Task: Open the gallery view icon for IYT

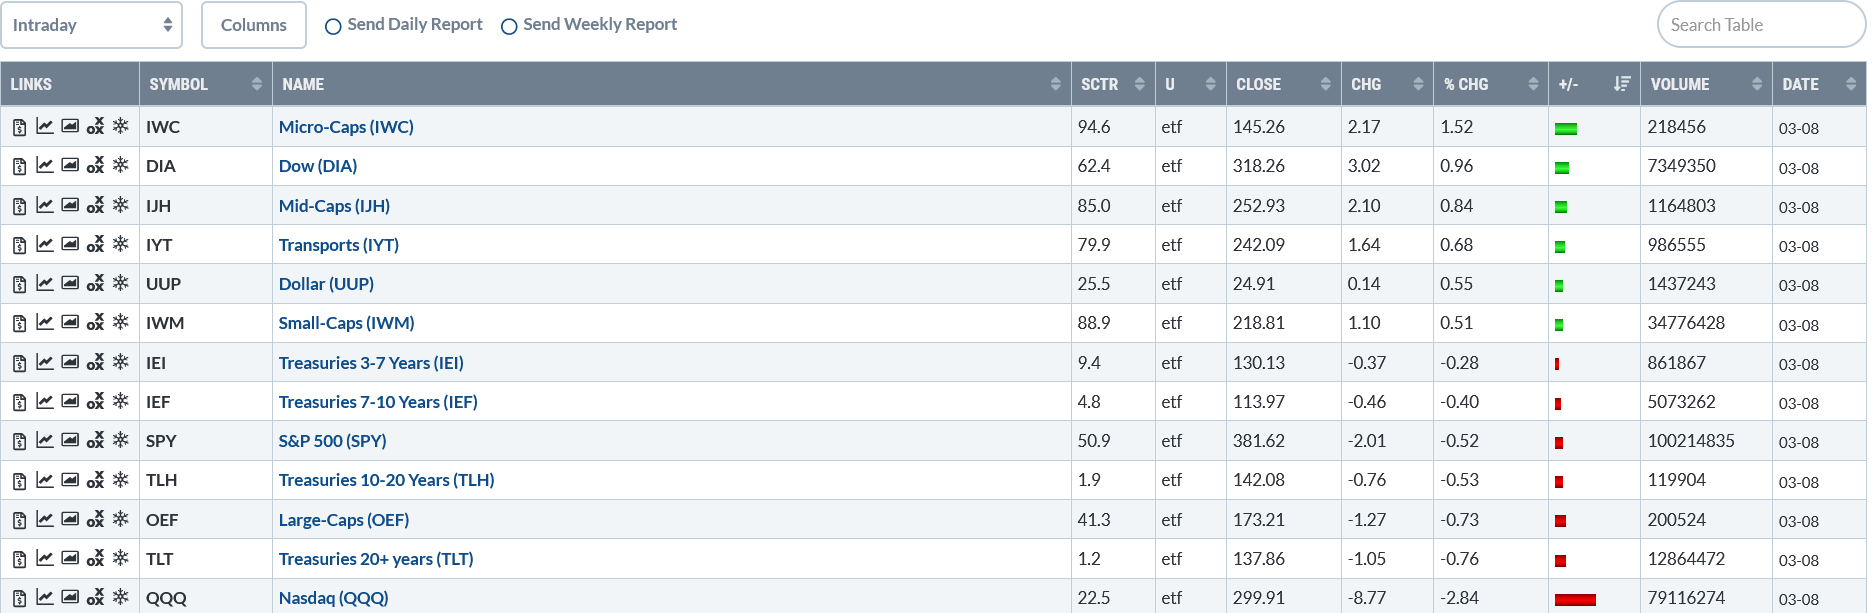Action: [x=70, y=243]
